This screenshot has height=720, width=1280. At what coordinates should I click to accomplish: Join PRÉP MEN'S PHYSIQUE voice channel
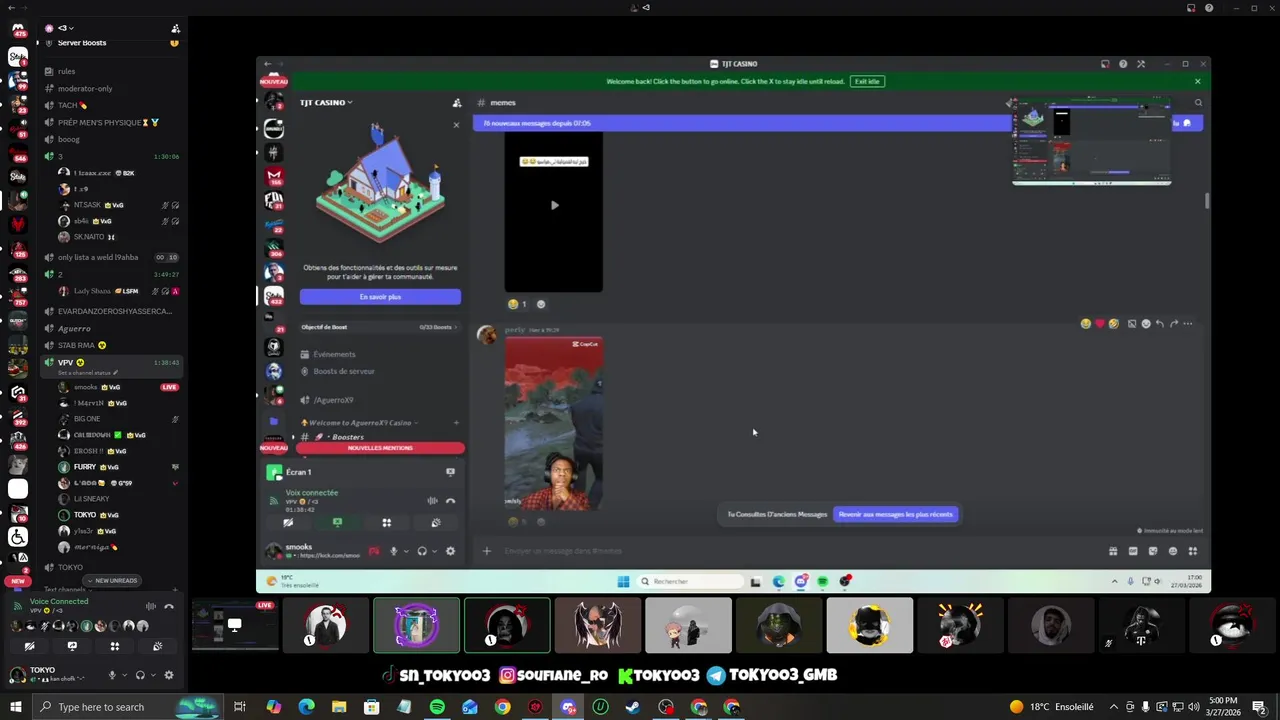110,122
